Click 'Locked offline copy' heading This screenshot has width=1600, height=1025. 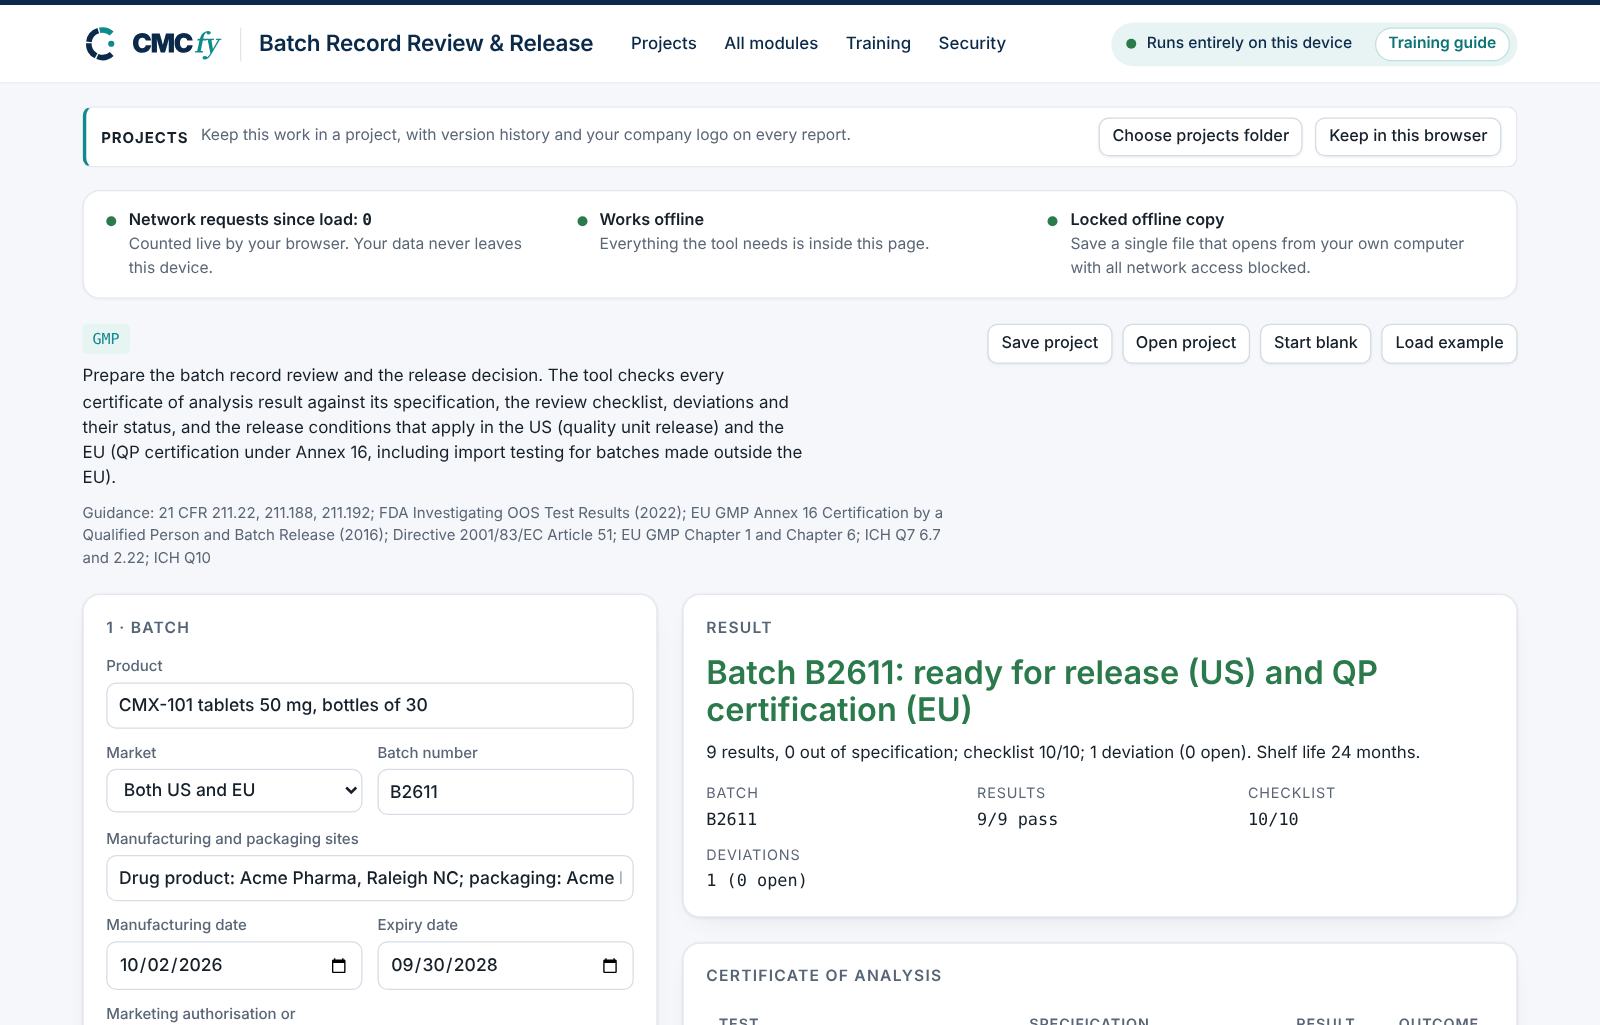tap(1147, 219)
